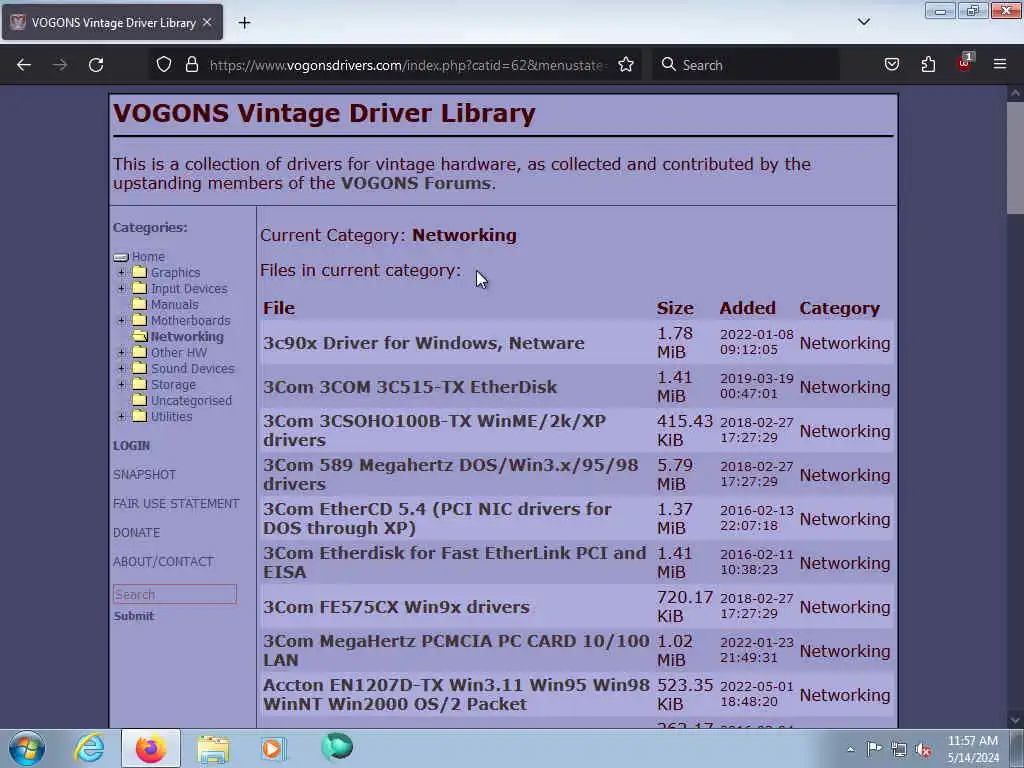
Task: Open the DONATE page
Action: click(x=136, y=532)
